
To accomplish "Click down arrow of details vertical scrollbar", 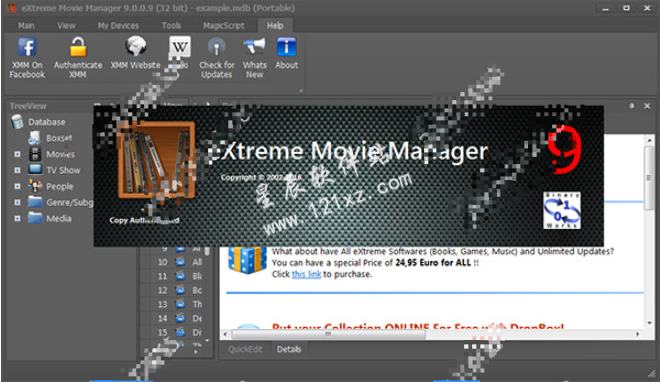I will [x=649, y=323].
